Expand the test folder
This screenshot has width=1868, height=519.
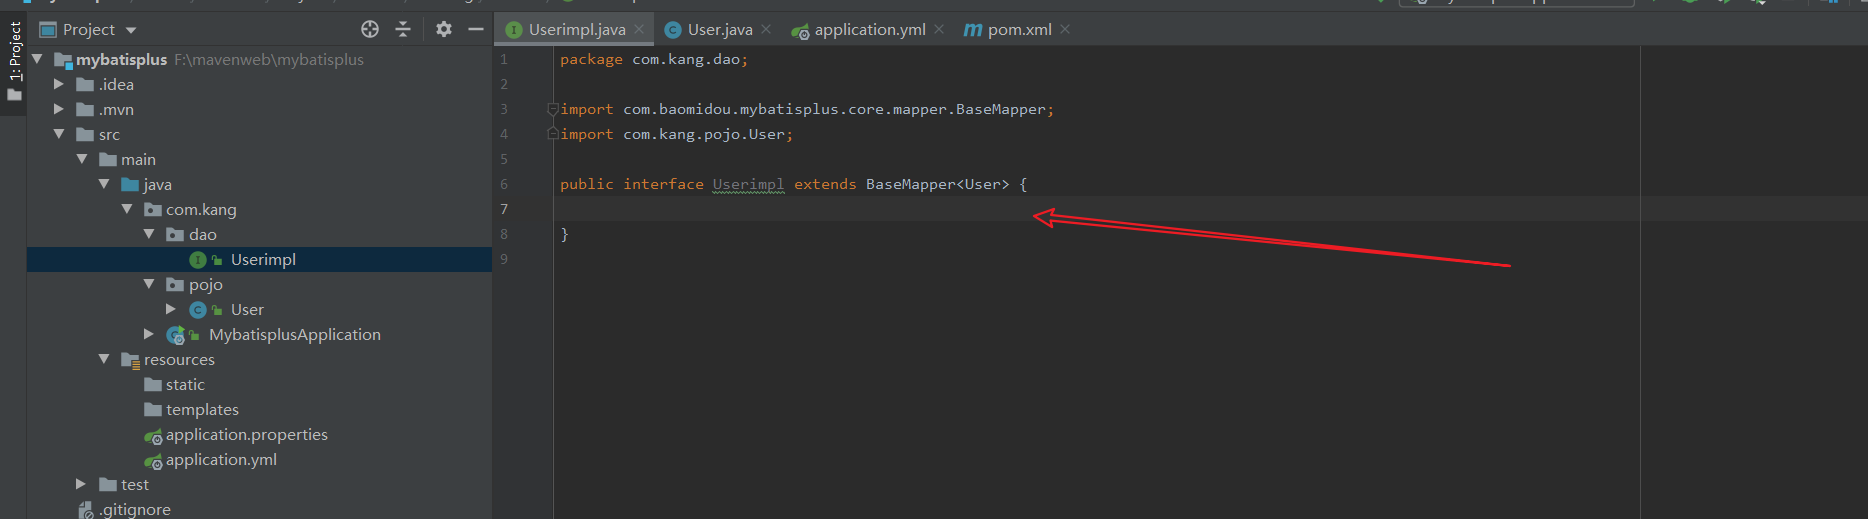(82, 484)
